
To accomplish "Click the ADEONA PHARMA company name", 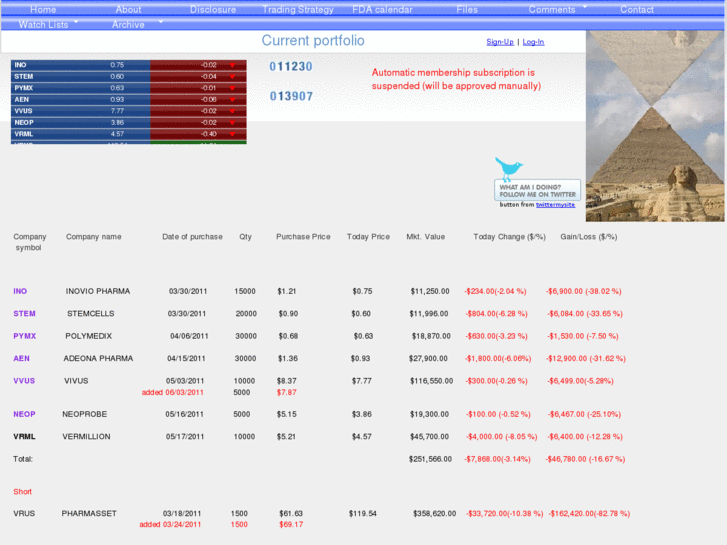I will click(x=98, y=358).
